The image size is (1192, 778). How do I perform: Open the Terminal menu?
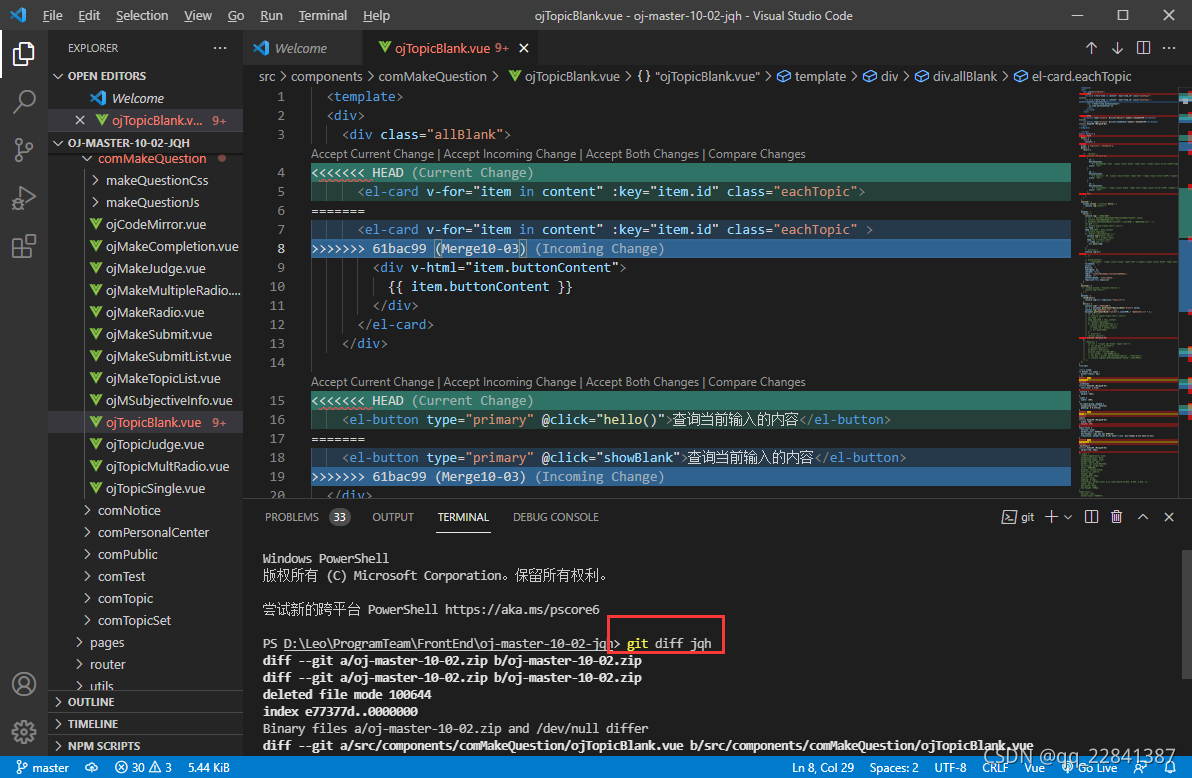(x=322, y=15)
